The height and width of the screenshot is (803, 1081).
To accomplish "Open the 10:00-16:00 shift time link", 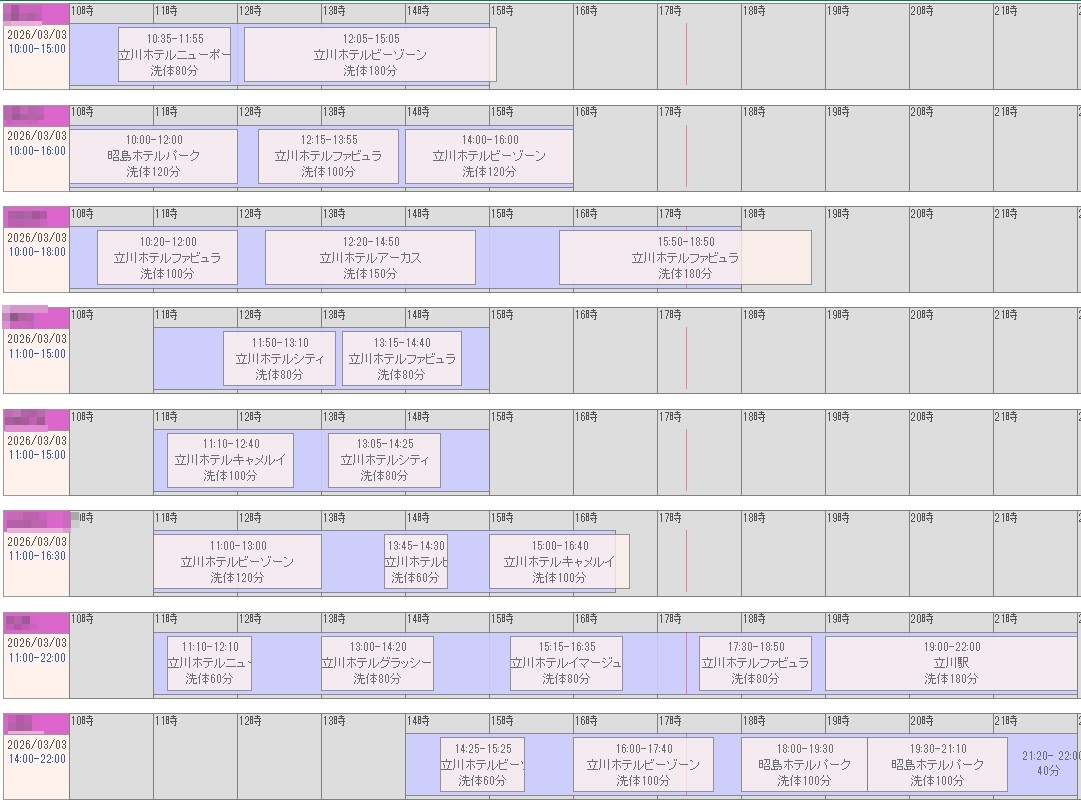I will coord(37,151).
